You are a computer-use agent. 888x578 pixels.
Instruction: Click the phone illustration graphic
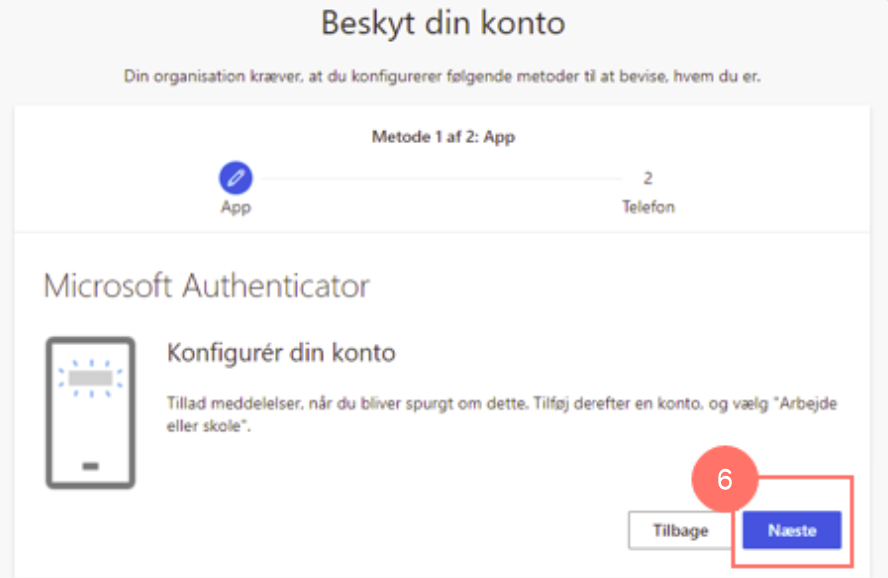pos(91,413)
